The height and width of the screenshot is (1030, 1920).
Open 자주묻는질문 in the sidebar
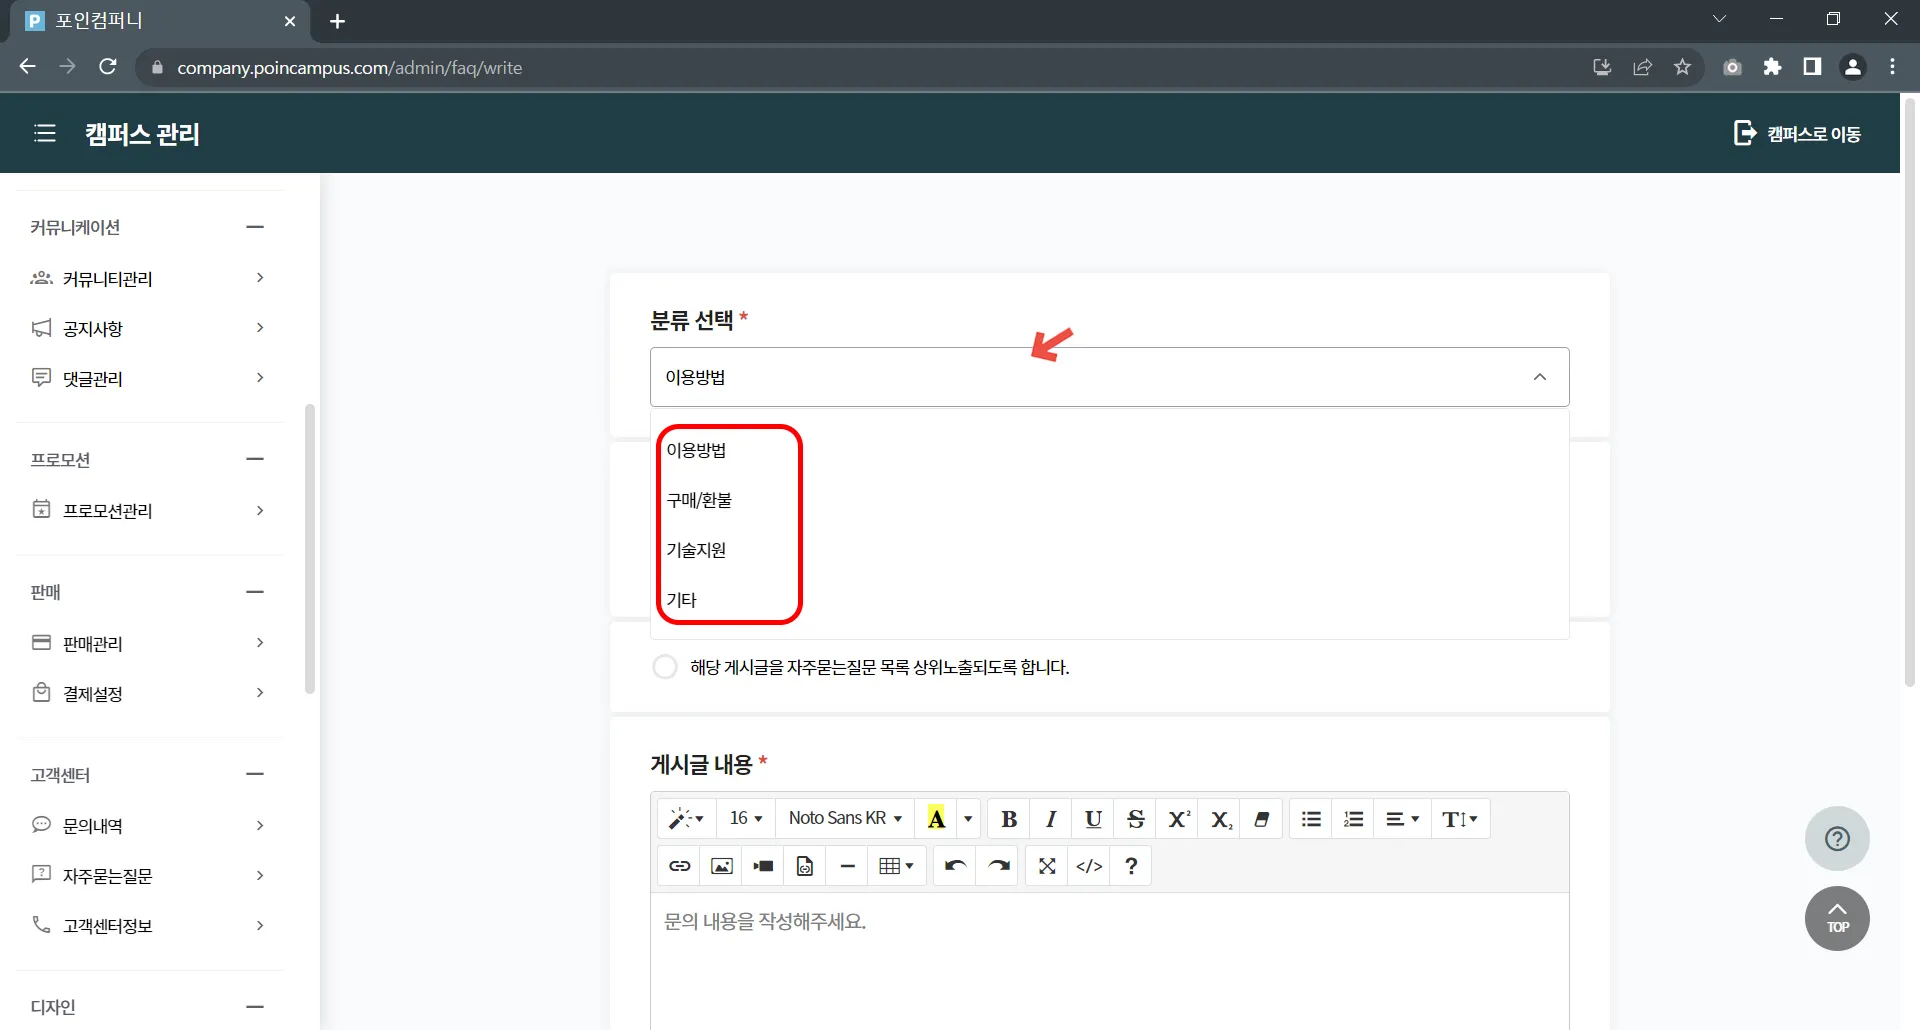tap(150, 875)
